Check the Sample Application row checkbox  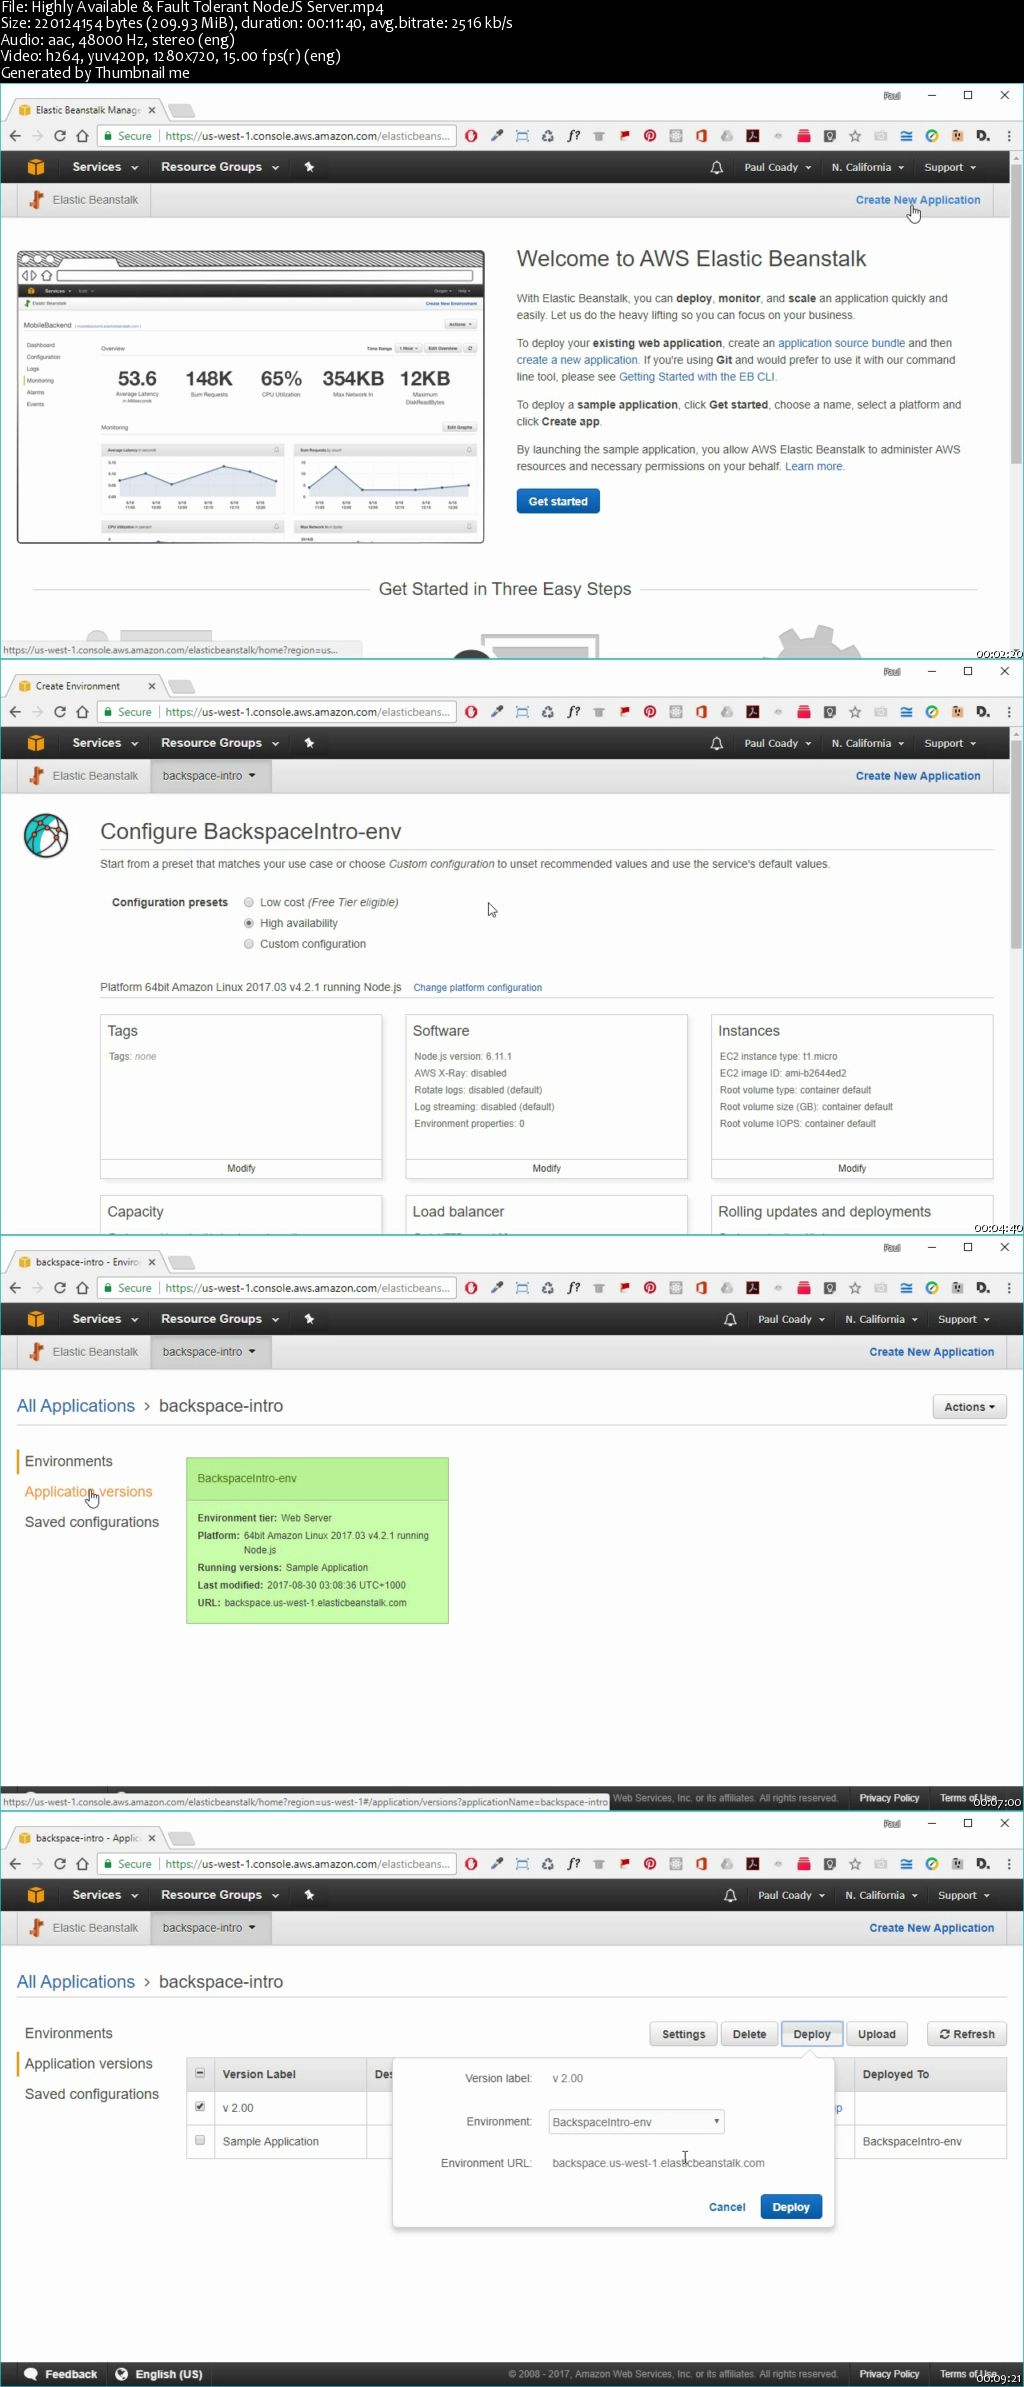[x=200, y=2140]
